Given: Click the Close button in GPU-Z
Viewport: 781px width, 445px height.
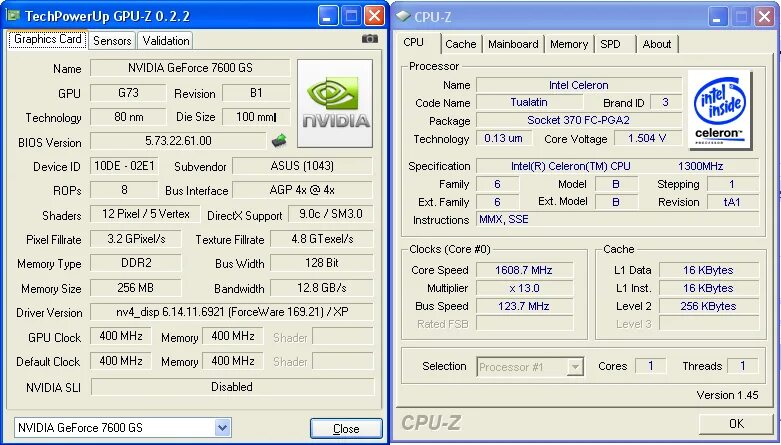Looking at the screenshot, I should pyautogui.click(x=346, y=429).
